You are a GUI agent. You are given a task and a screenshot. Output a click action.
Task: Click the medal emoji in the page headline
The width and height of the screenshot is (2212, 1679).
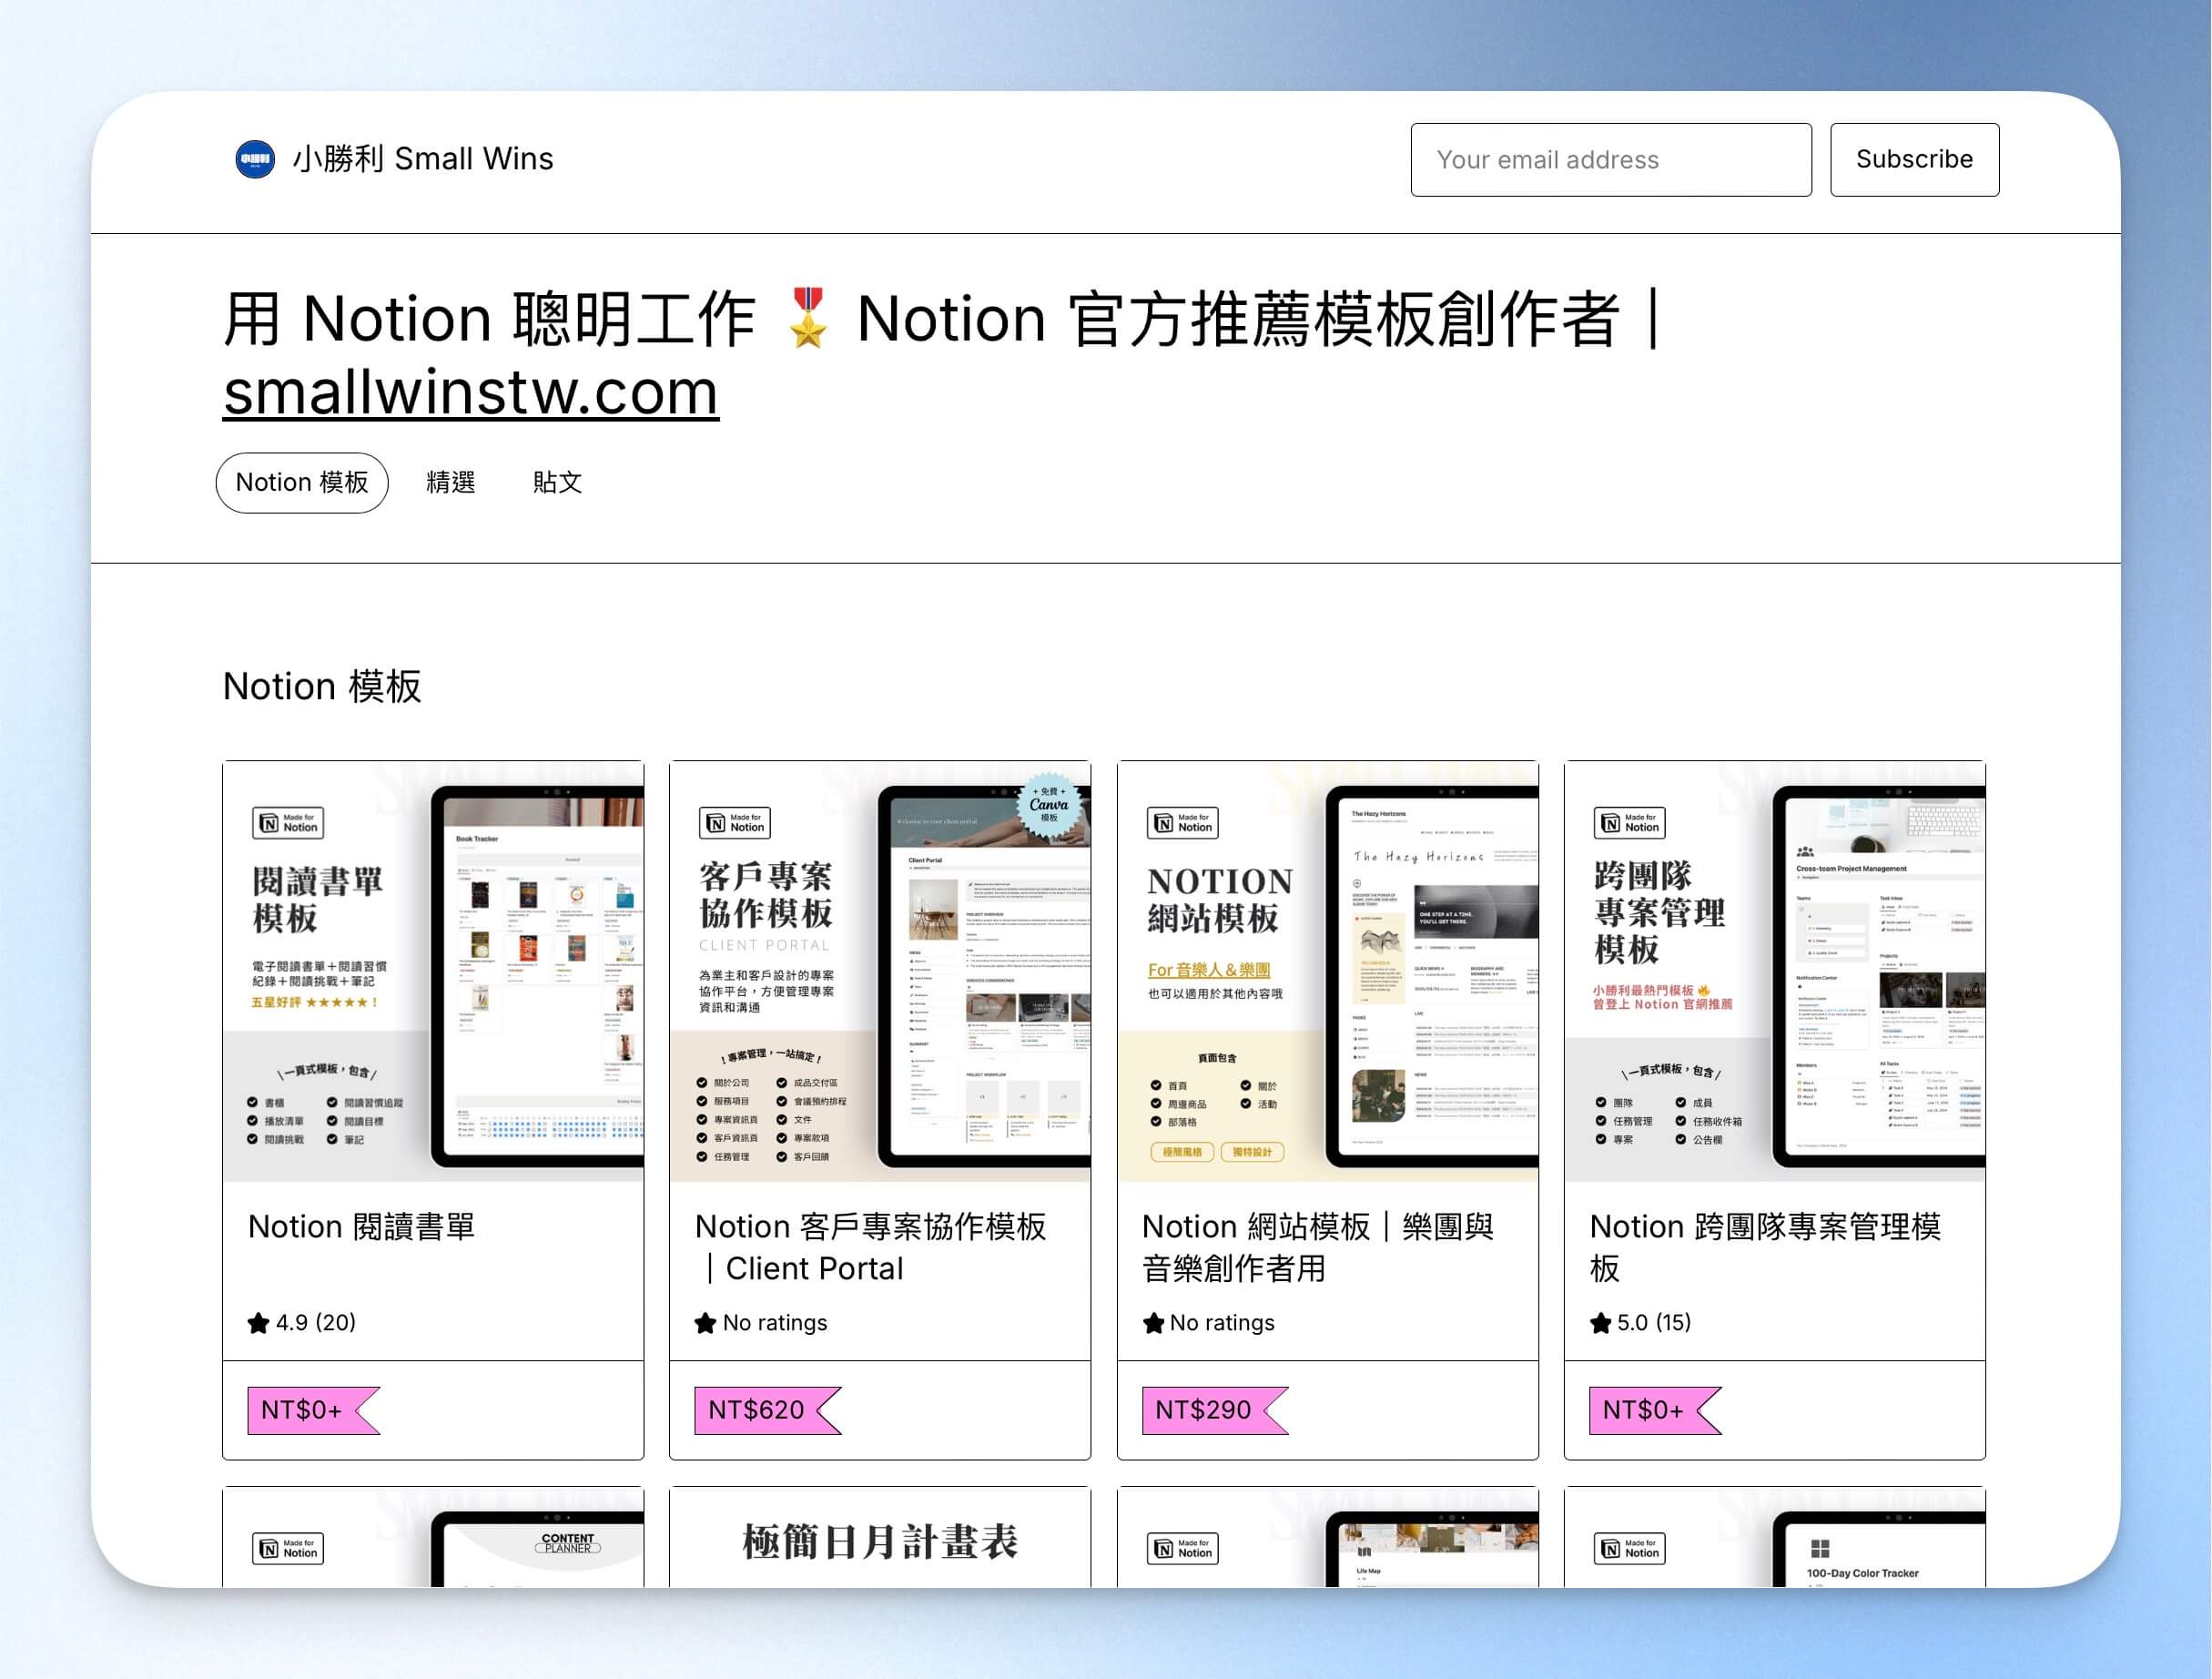tap(807, 318)
